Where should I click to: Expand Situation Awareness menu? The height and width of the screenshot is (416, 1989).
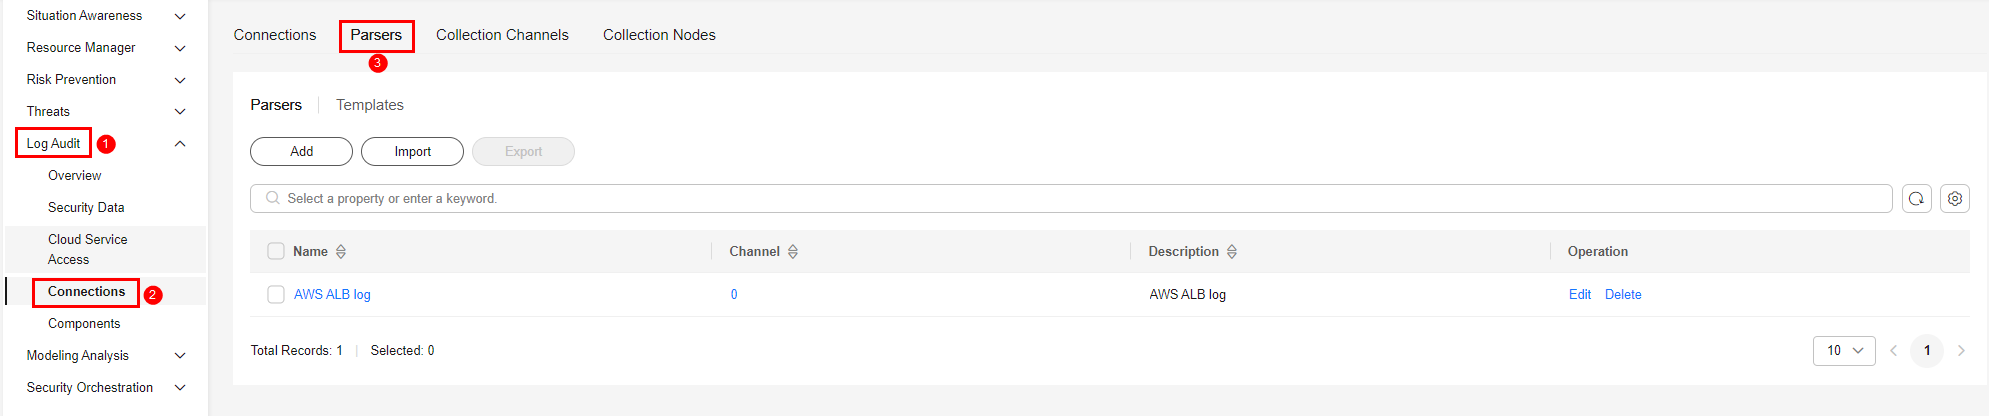pyautogui.click(x=180, y=16)
